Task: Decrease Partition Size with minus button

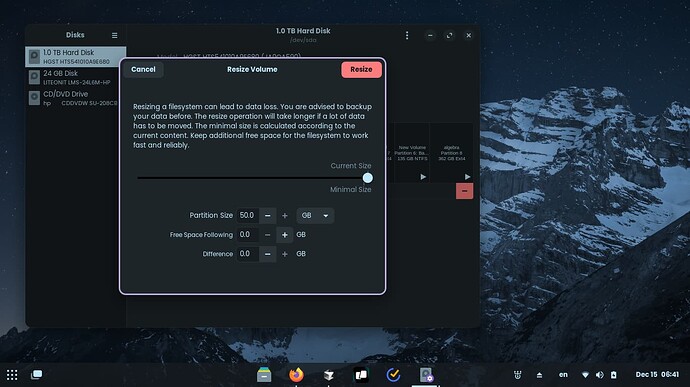Action: coord(268,216)
